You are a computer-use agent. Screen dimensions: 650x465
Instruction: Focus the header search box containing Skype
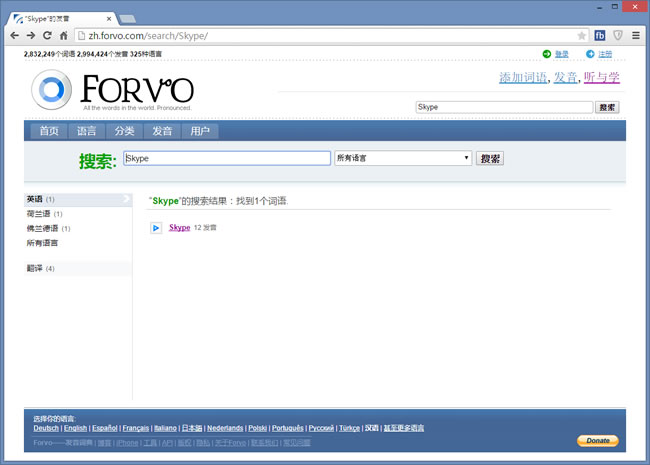[504, 107]
